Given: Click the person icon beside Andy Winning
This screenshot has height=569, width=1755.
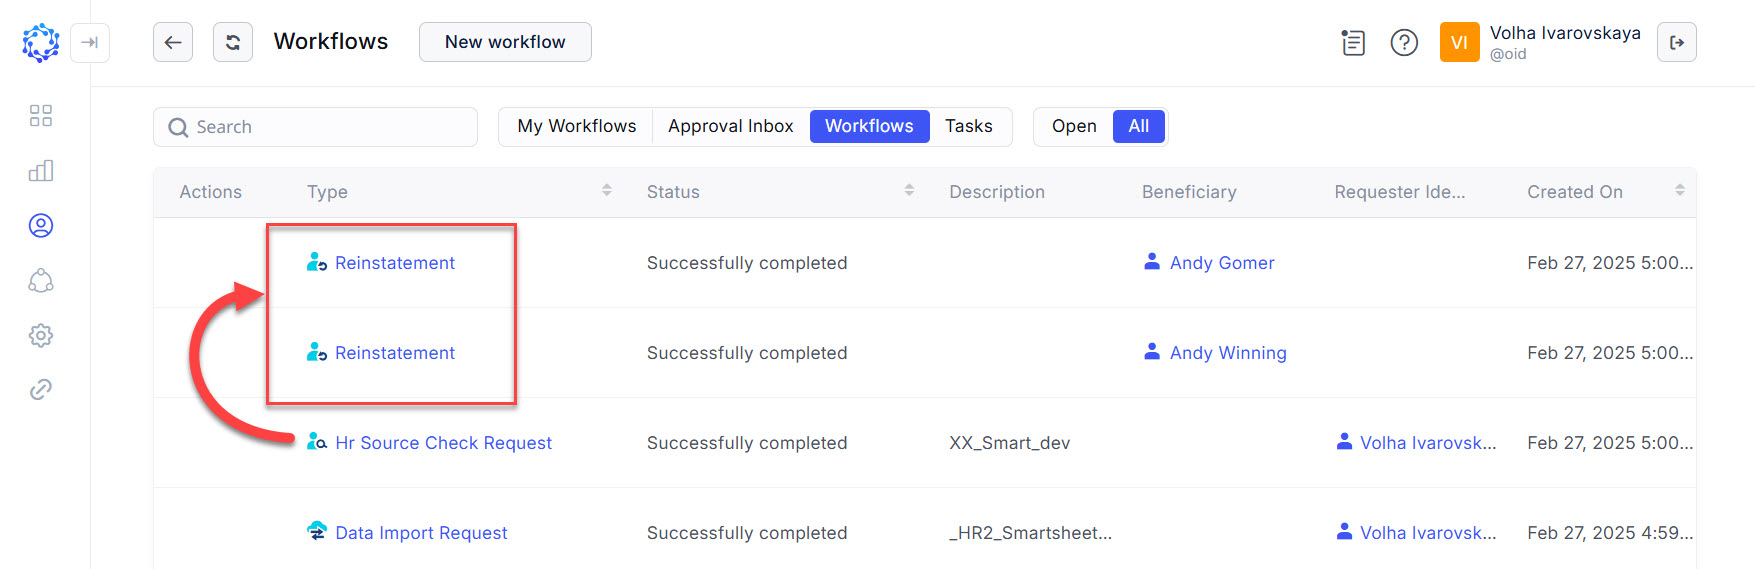Looking at the screenshot, I should tap(1152, 352).
